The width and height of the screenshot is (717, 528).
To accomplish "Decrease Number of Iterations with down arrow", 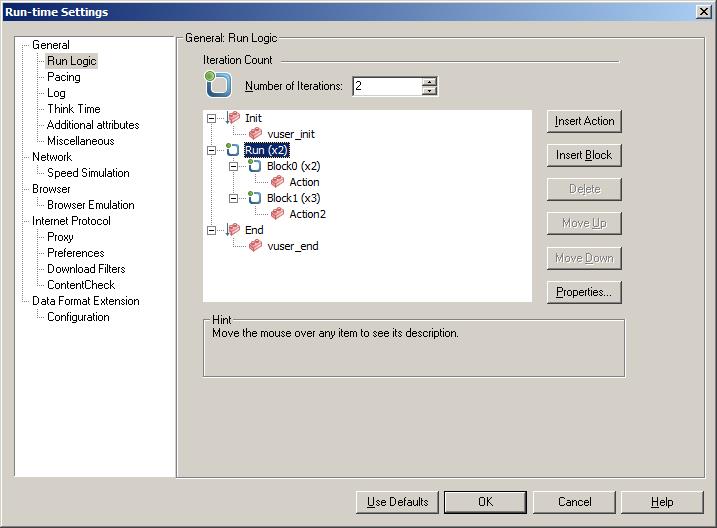I will tap(430, 91).
